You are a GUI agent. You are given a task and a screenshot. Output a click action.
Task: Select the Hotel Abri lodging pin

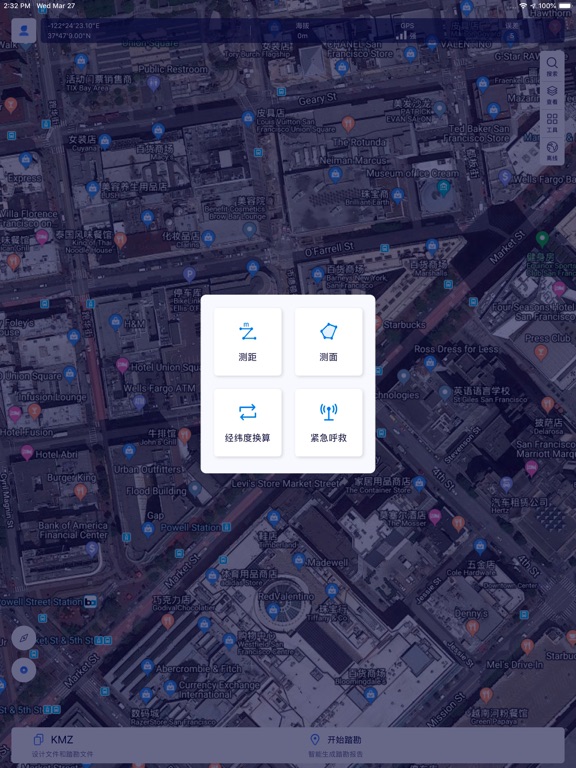click(x=27, y=453)
